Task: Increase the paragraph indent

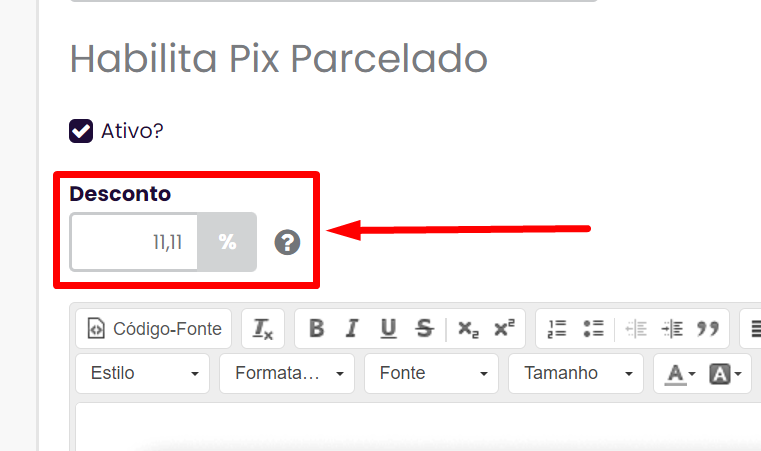Action: (x=672, y=329)
